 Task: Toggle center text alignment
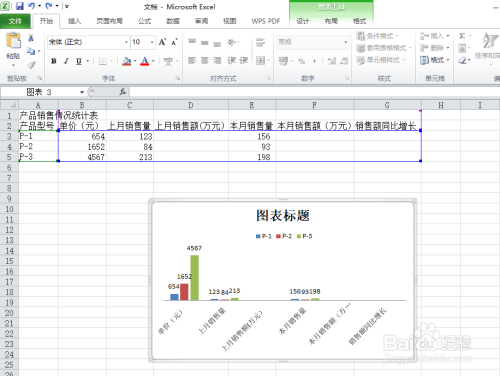pos(205,61)
